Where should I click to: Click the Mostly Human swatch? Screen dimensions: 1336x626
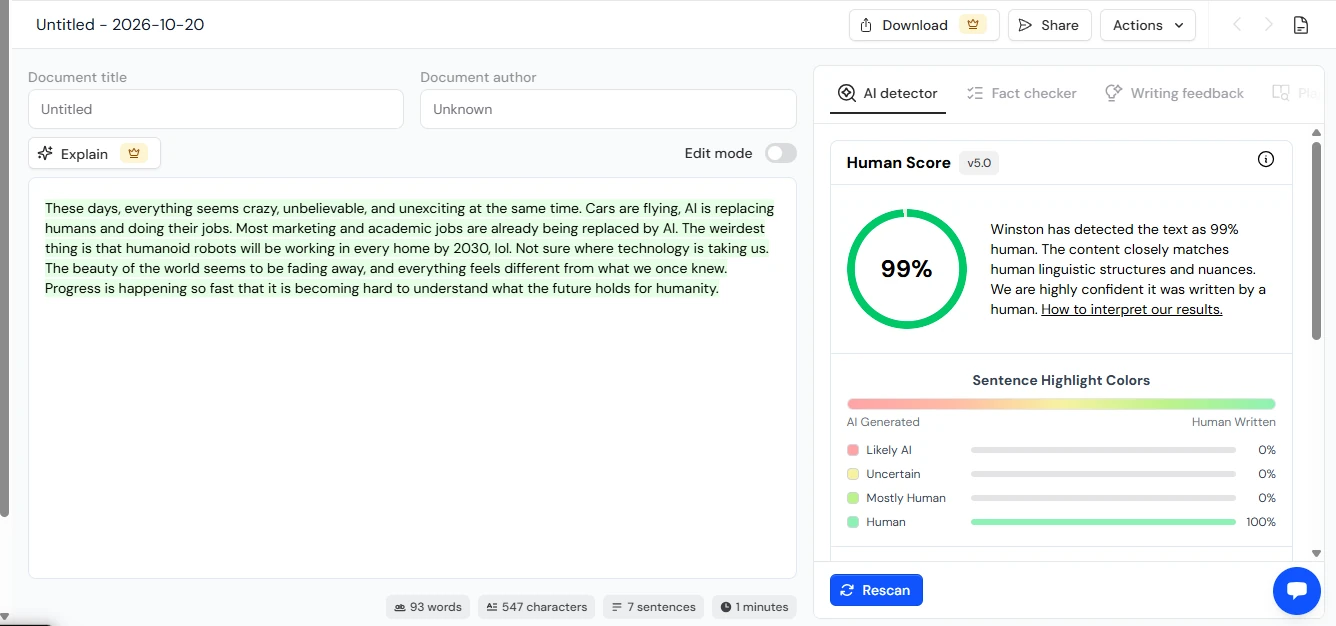point(853,498)
